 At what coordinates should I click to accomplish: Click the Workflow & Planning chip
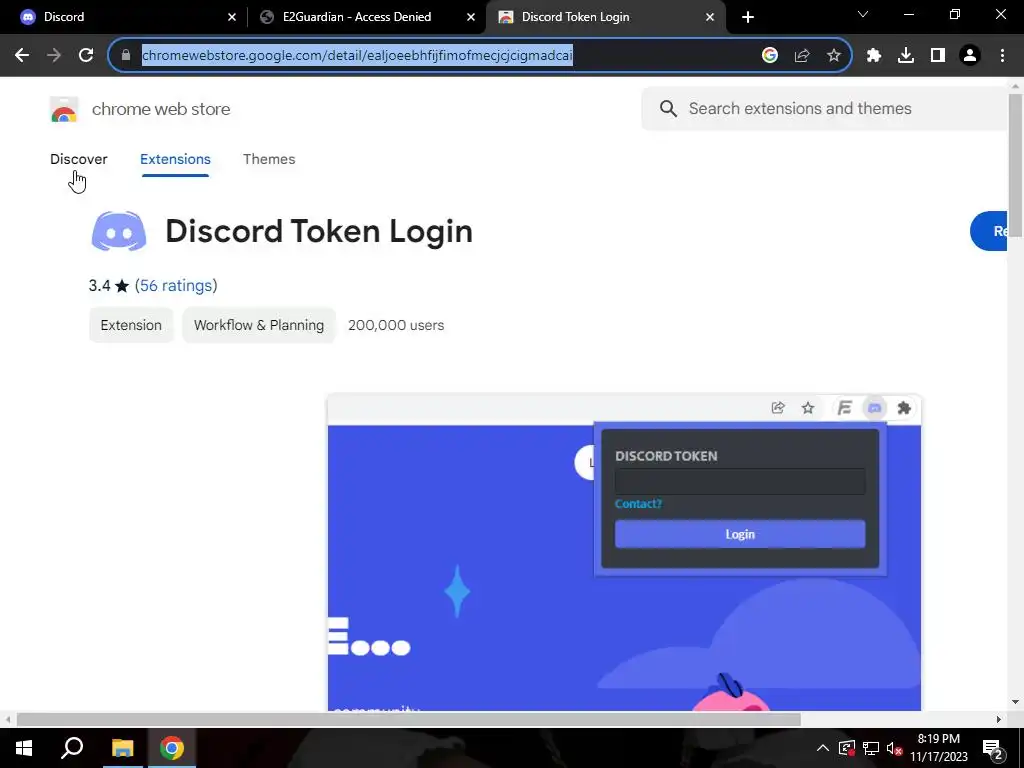click(x=259, y=325)
